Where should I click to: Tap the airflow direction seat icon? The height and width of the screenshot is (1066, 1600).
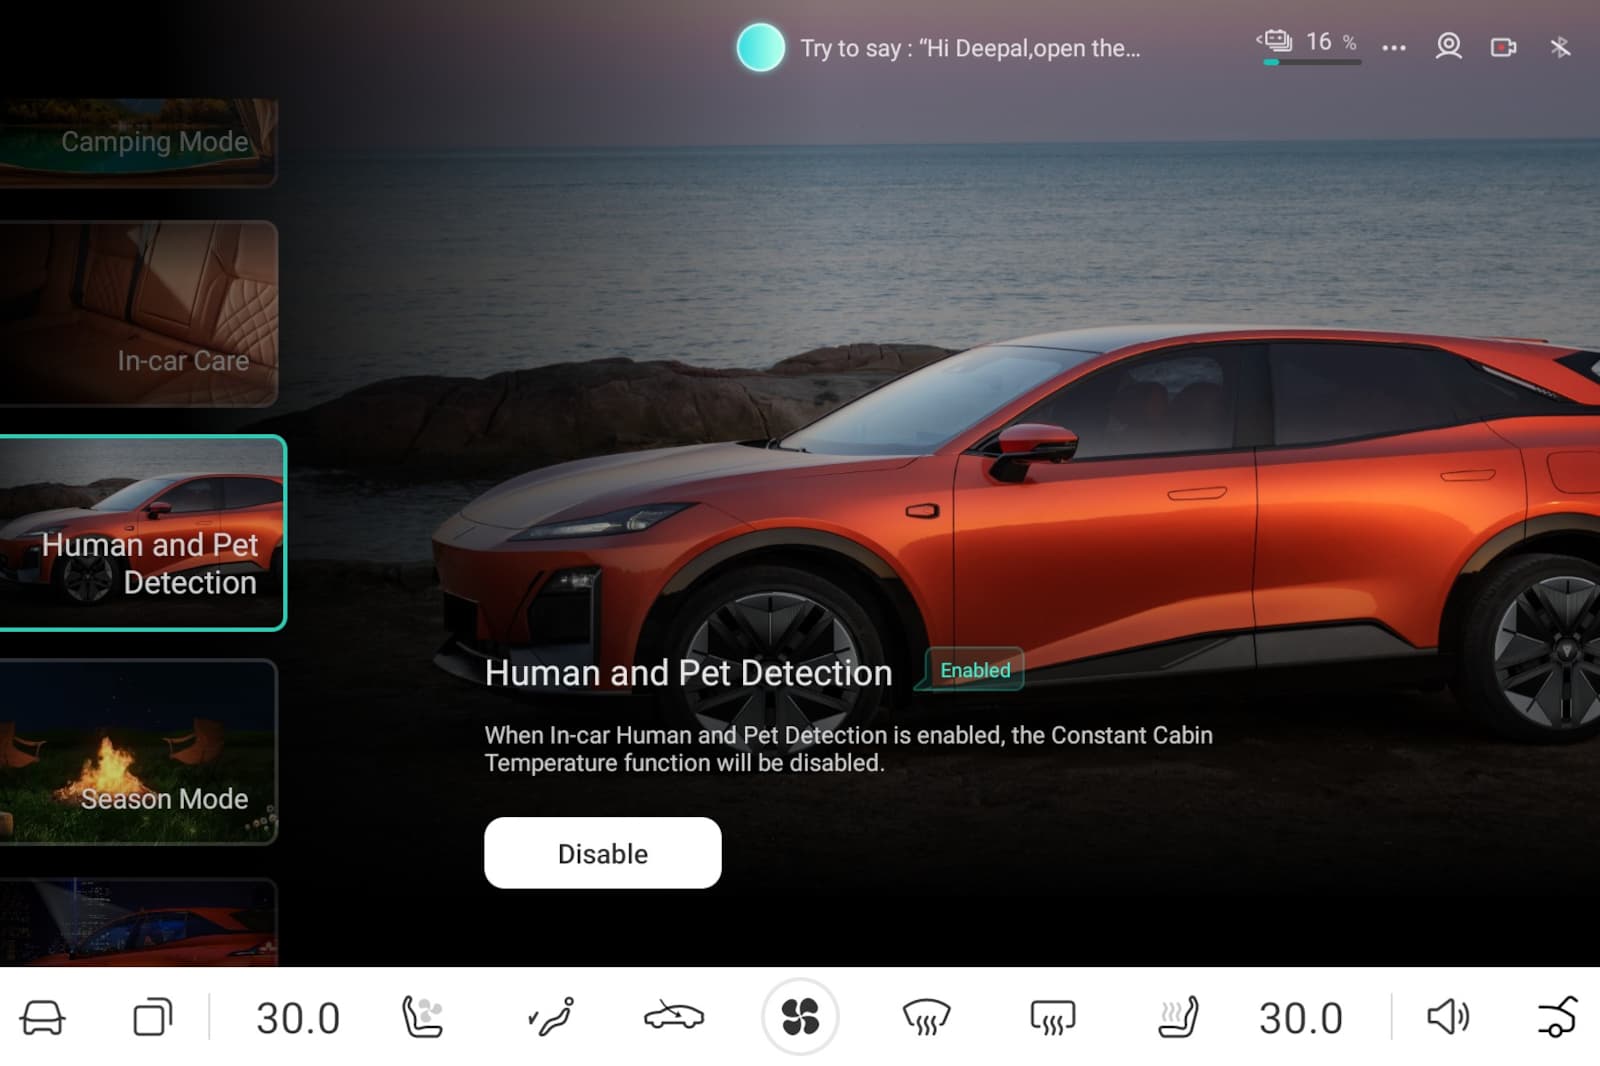(550, 1017)
